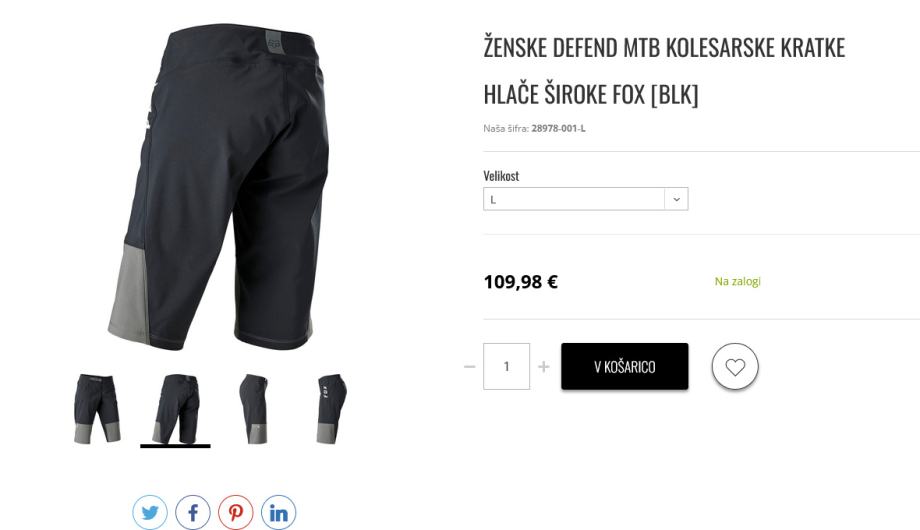The image size is (920, 530).
Task: Share product on Twitter
Action: 150,512
